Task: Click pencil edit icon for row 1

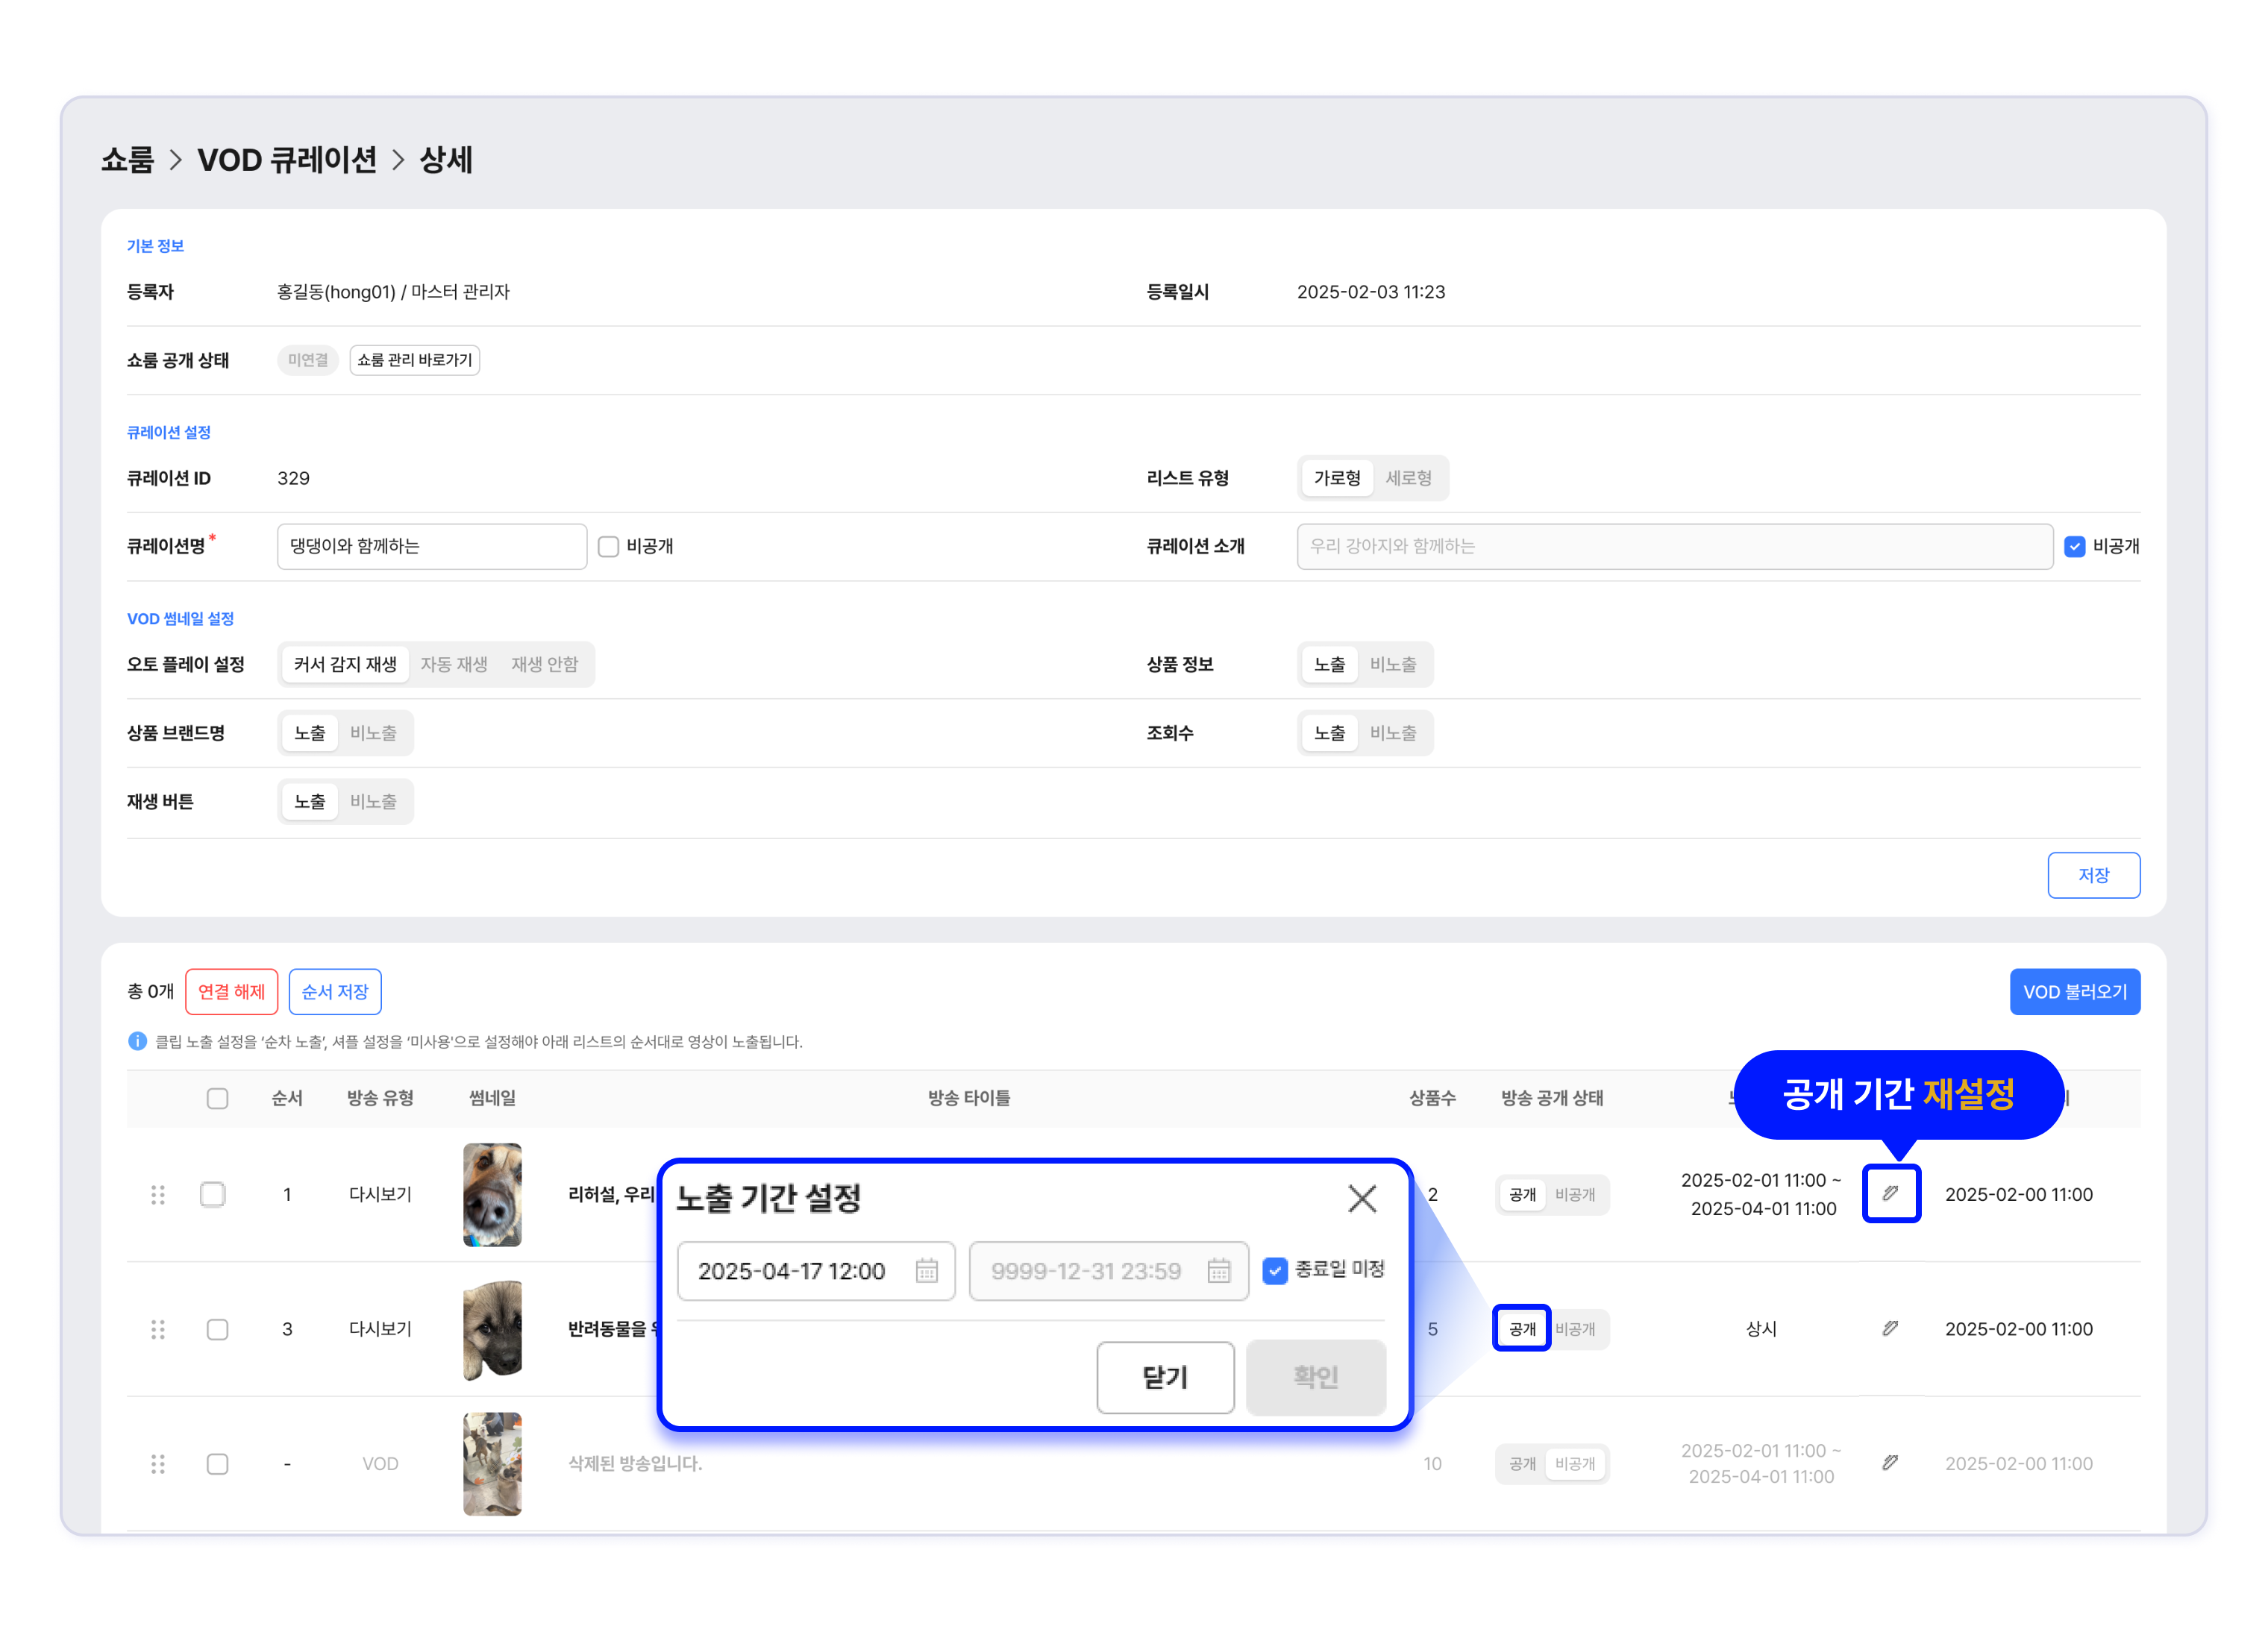Action: point(1890,1193)
